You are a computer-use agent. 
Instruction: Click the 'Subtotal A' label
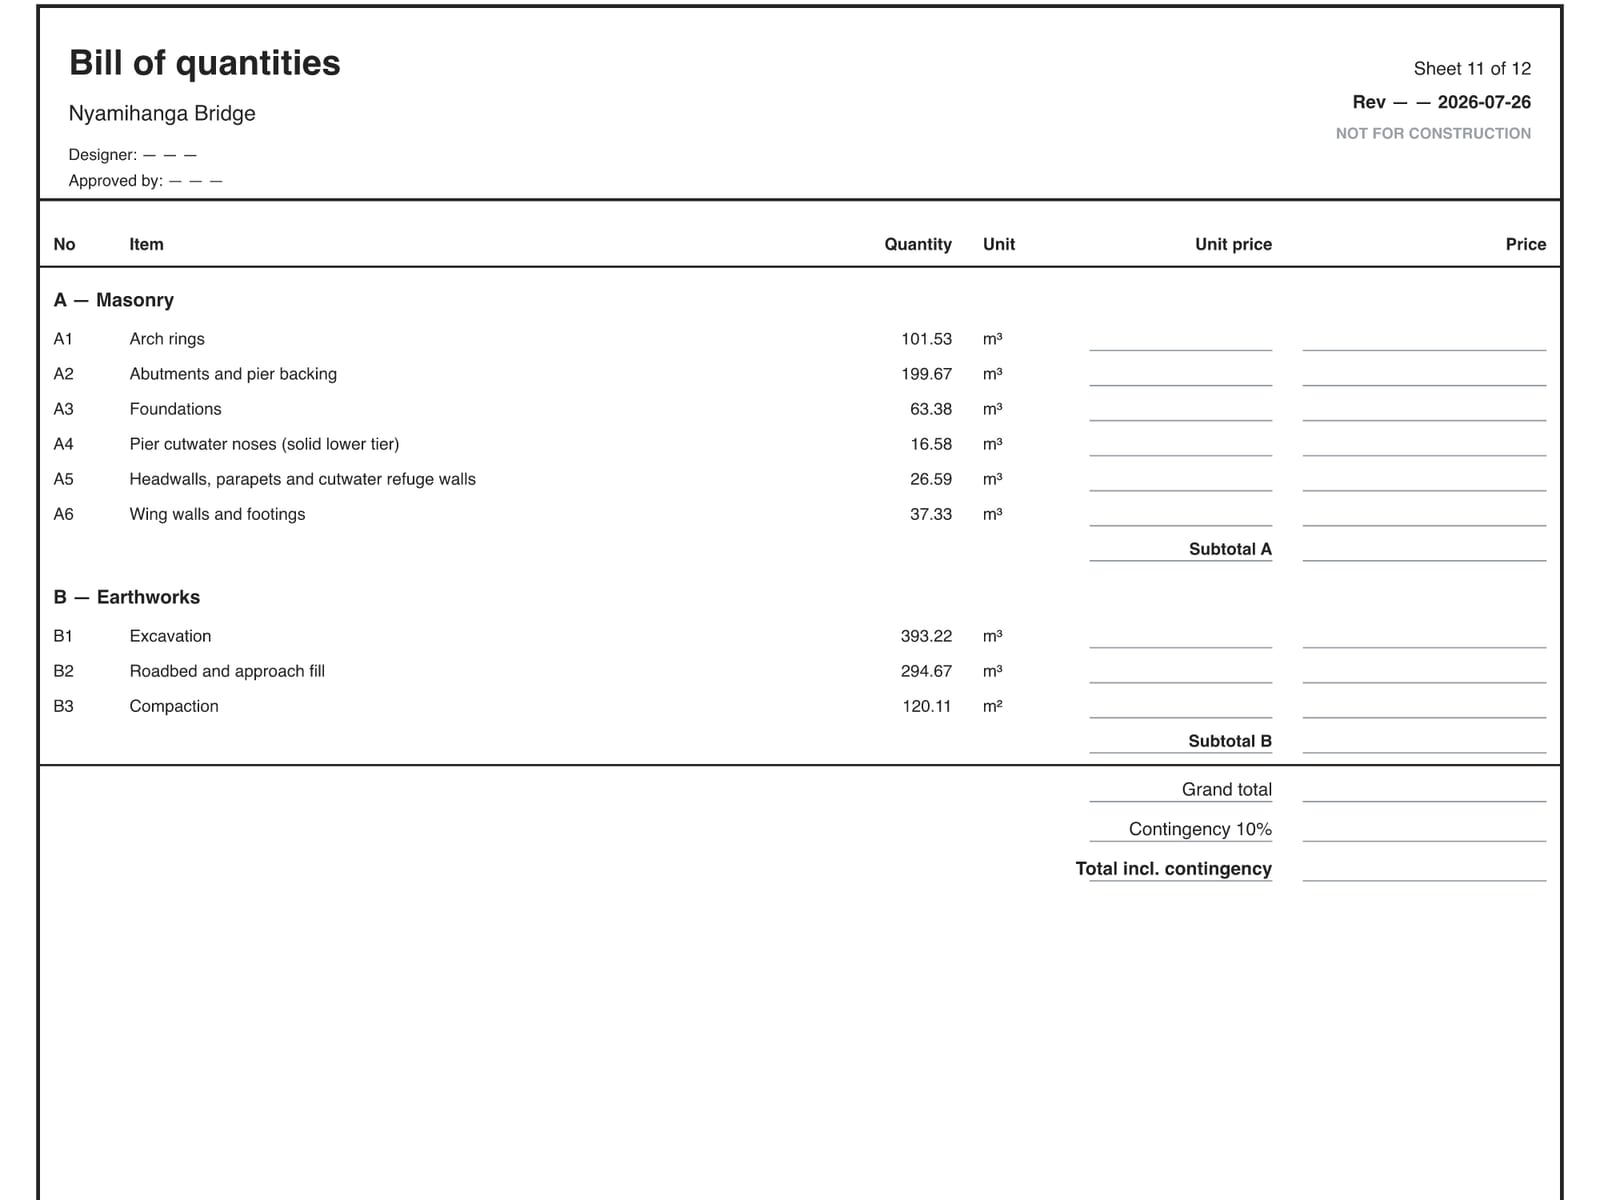click(1230, 549)
